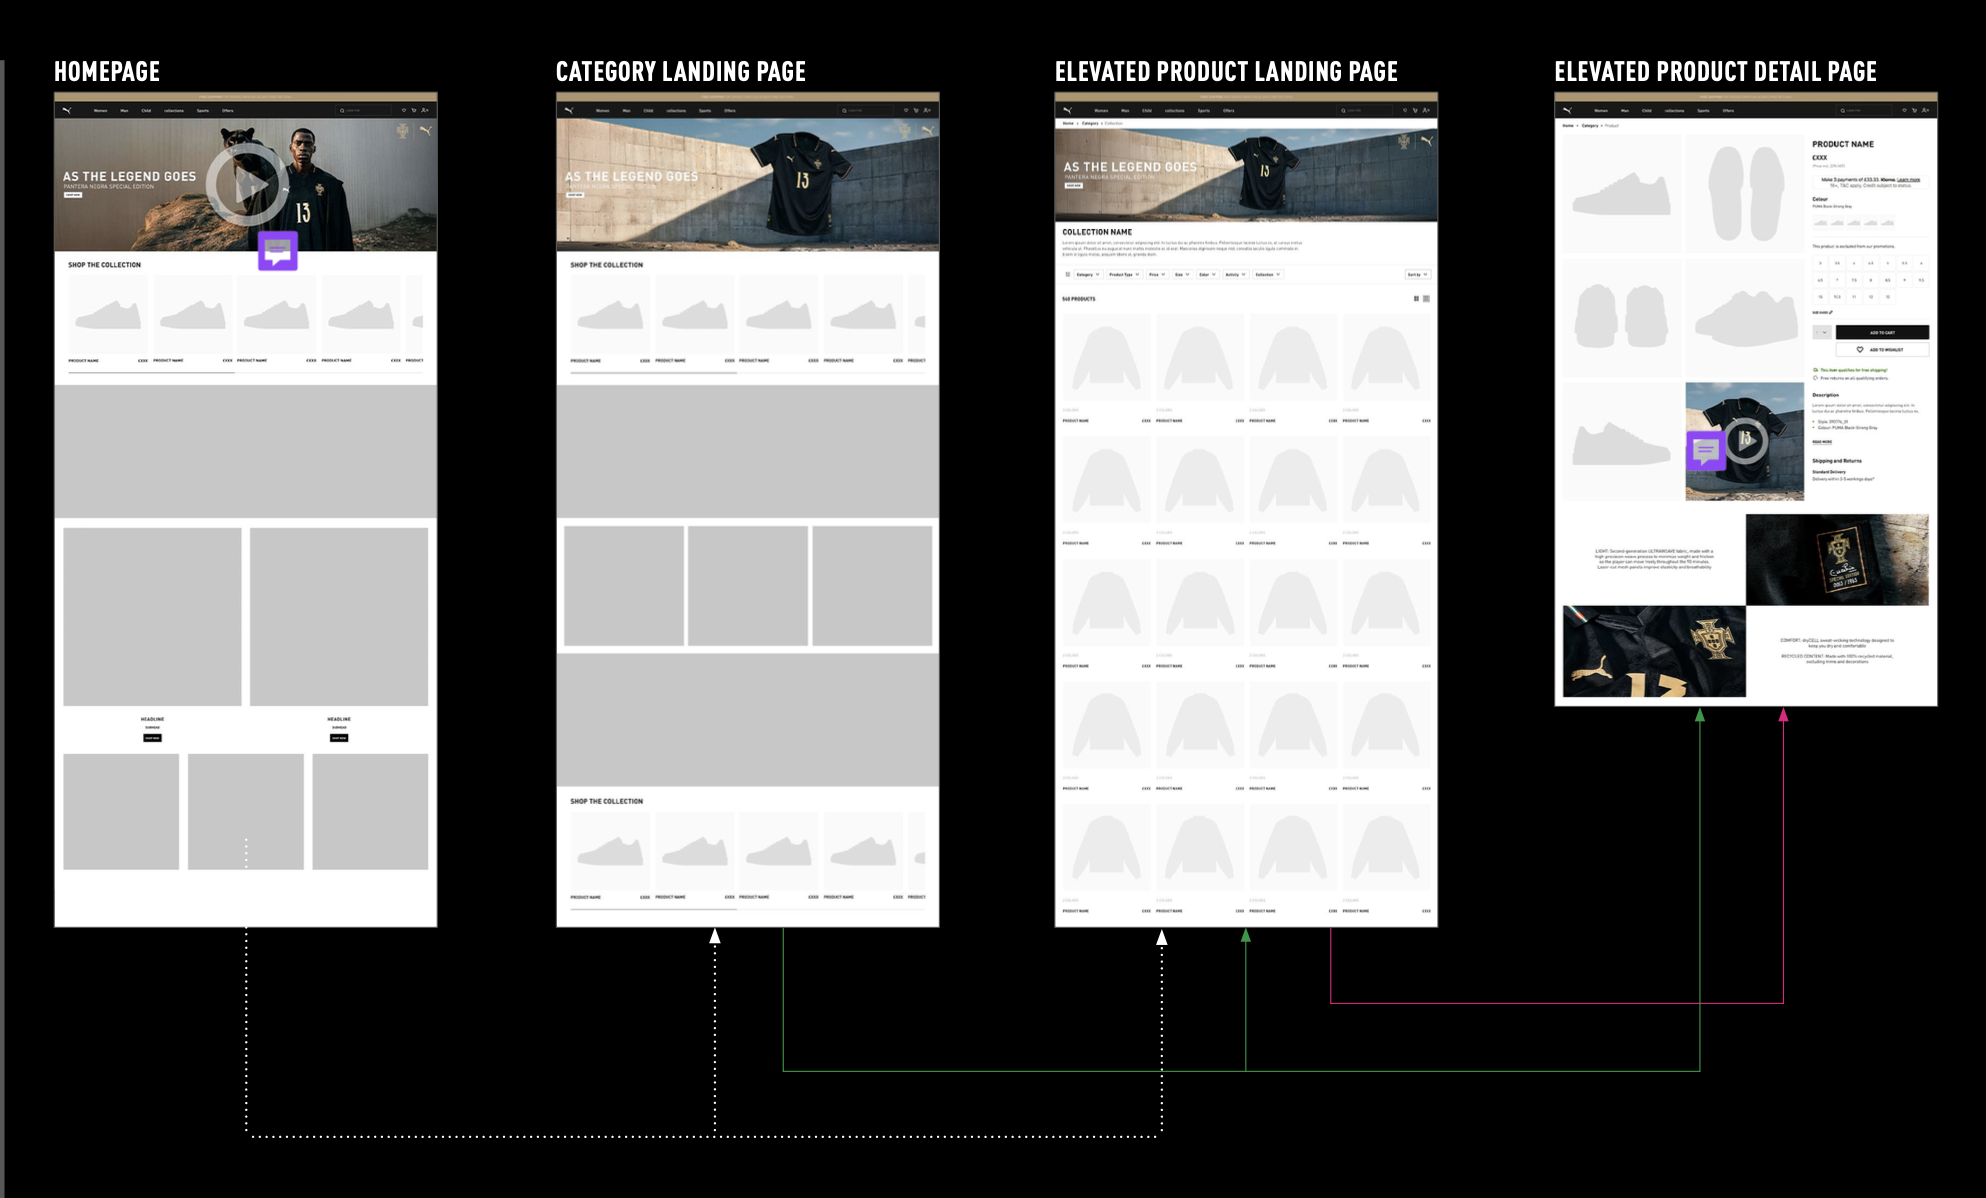Open the Sort by dropdown
Image resolution: width=1986 pixels, height=1198 pixels.
(1417, 274)
